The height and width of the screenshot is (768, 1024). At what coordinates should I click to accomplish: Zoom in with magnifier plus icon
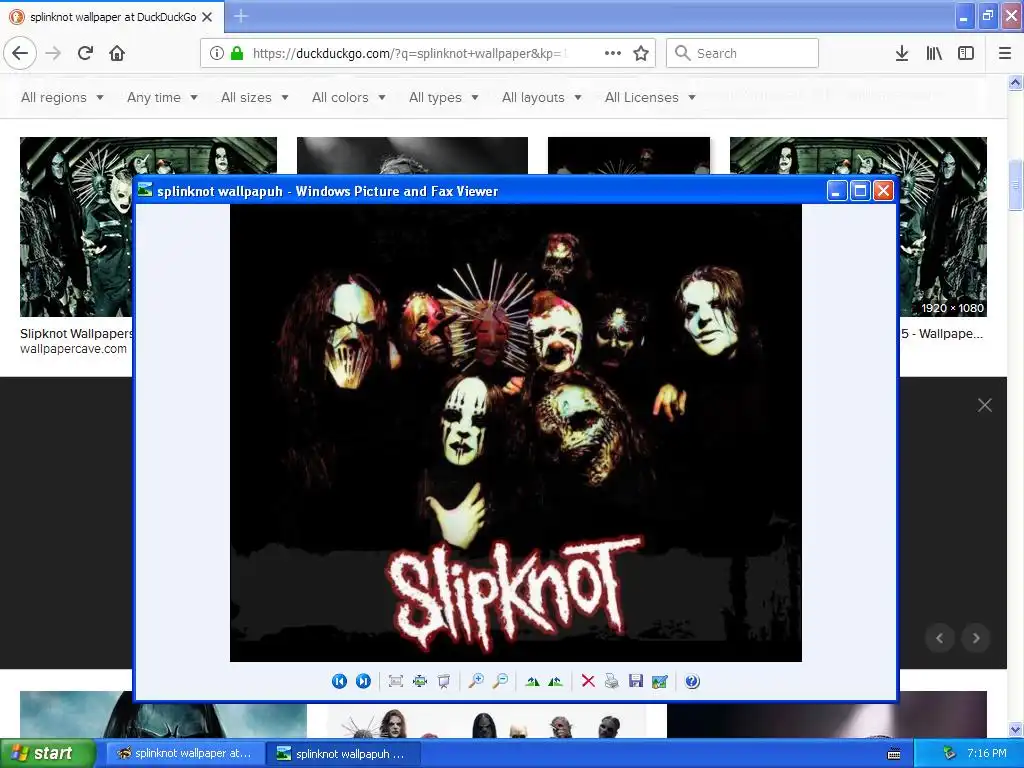[x=476, y=681]
